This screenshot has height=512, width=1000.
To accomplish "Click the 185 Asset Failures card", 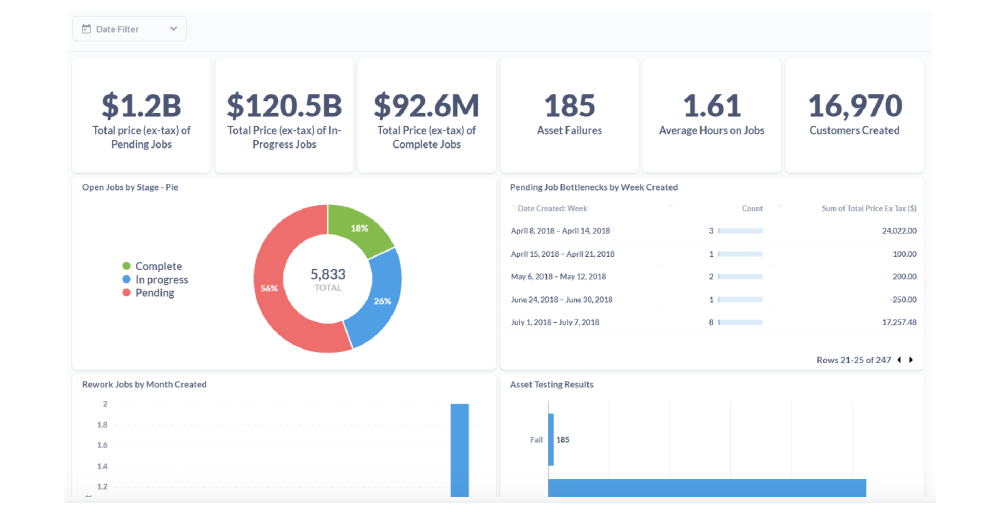I will (570, 115).
